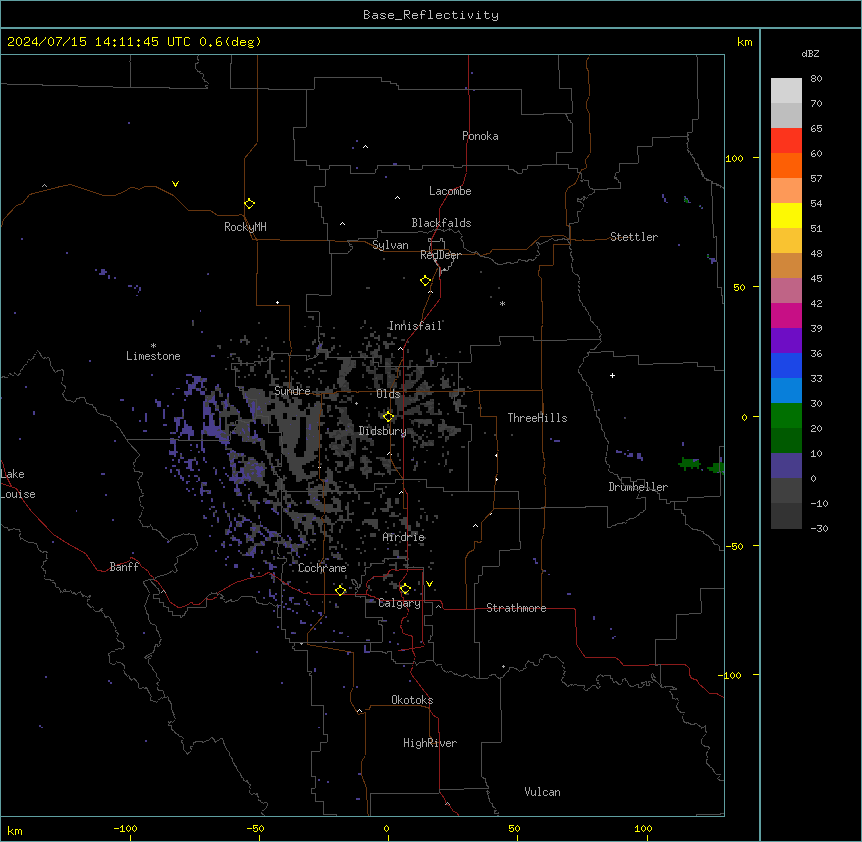Image resolution: width=862 pixels, height=842 pixels.
Task: Click the Blackfalds city label
Action: pyautogui.click(x=441, y=223)
